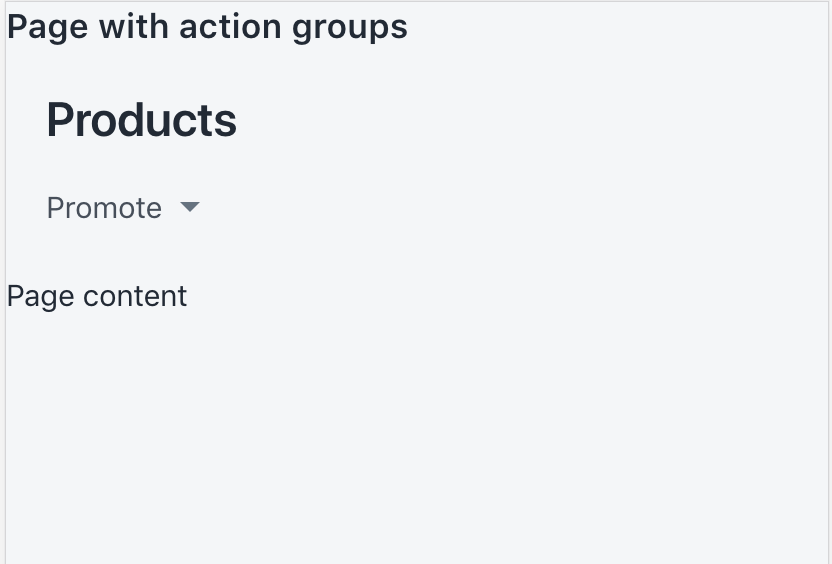
Task: Click the bold heading at the top
Action: click(x=207, y=27)
